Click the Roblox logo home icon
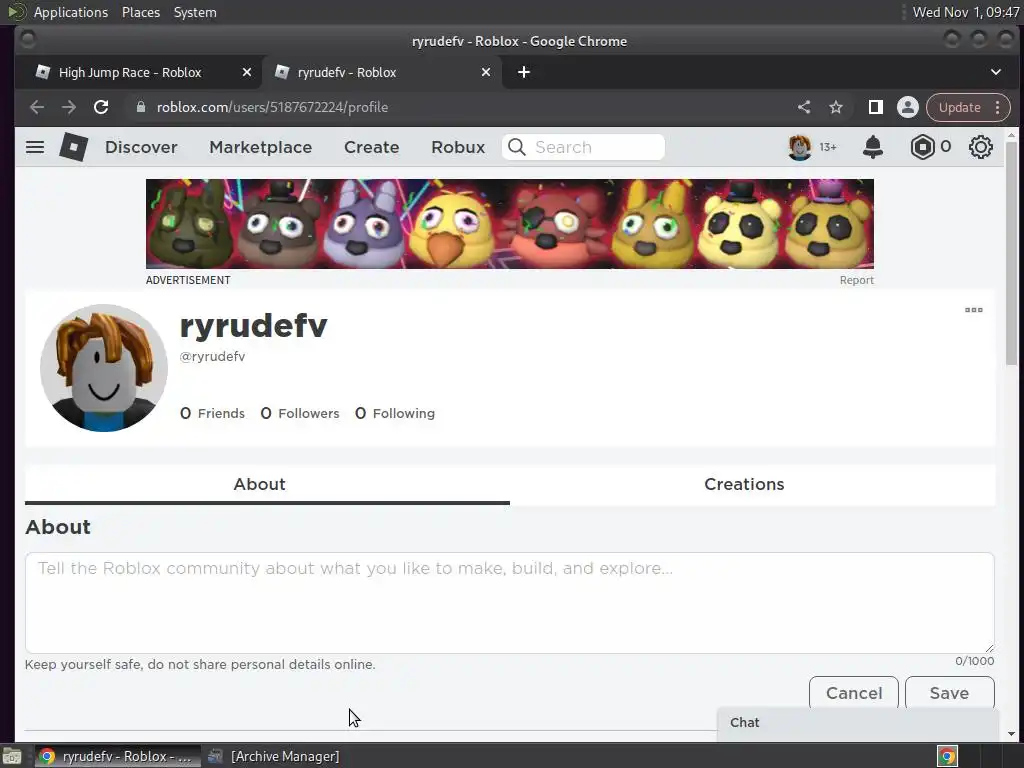Viewport: 1024px width, 768px height. 74,147
